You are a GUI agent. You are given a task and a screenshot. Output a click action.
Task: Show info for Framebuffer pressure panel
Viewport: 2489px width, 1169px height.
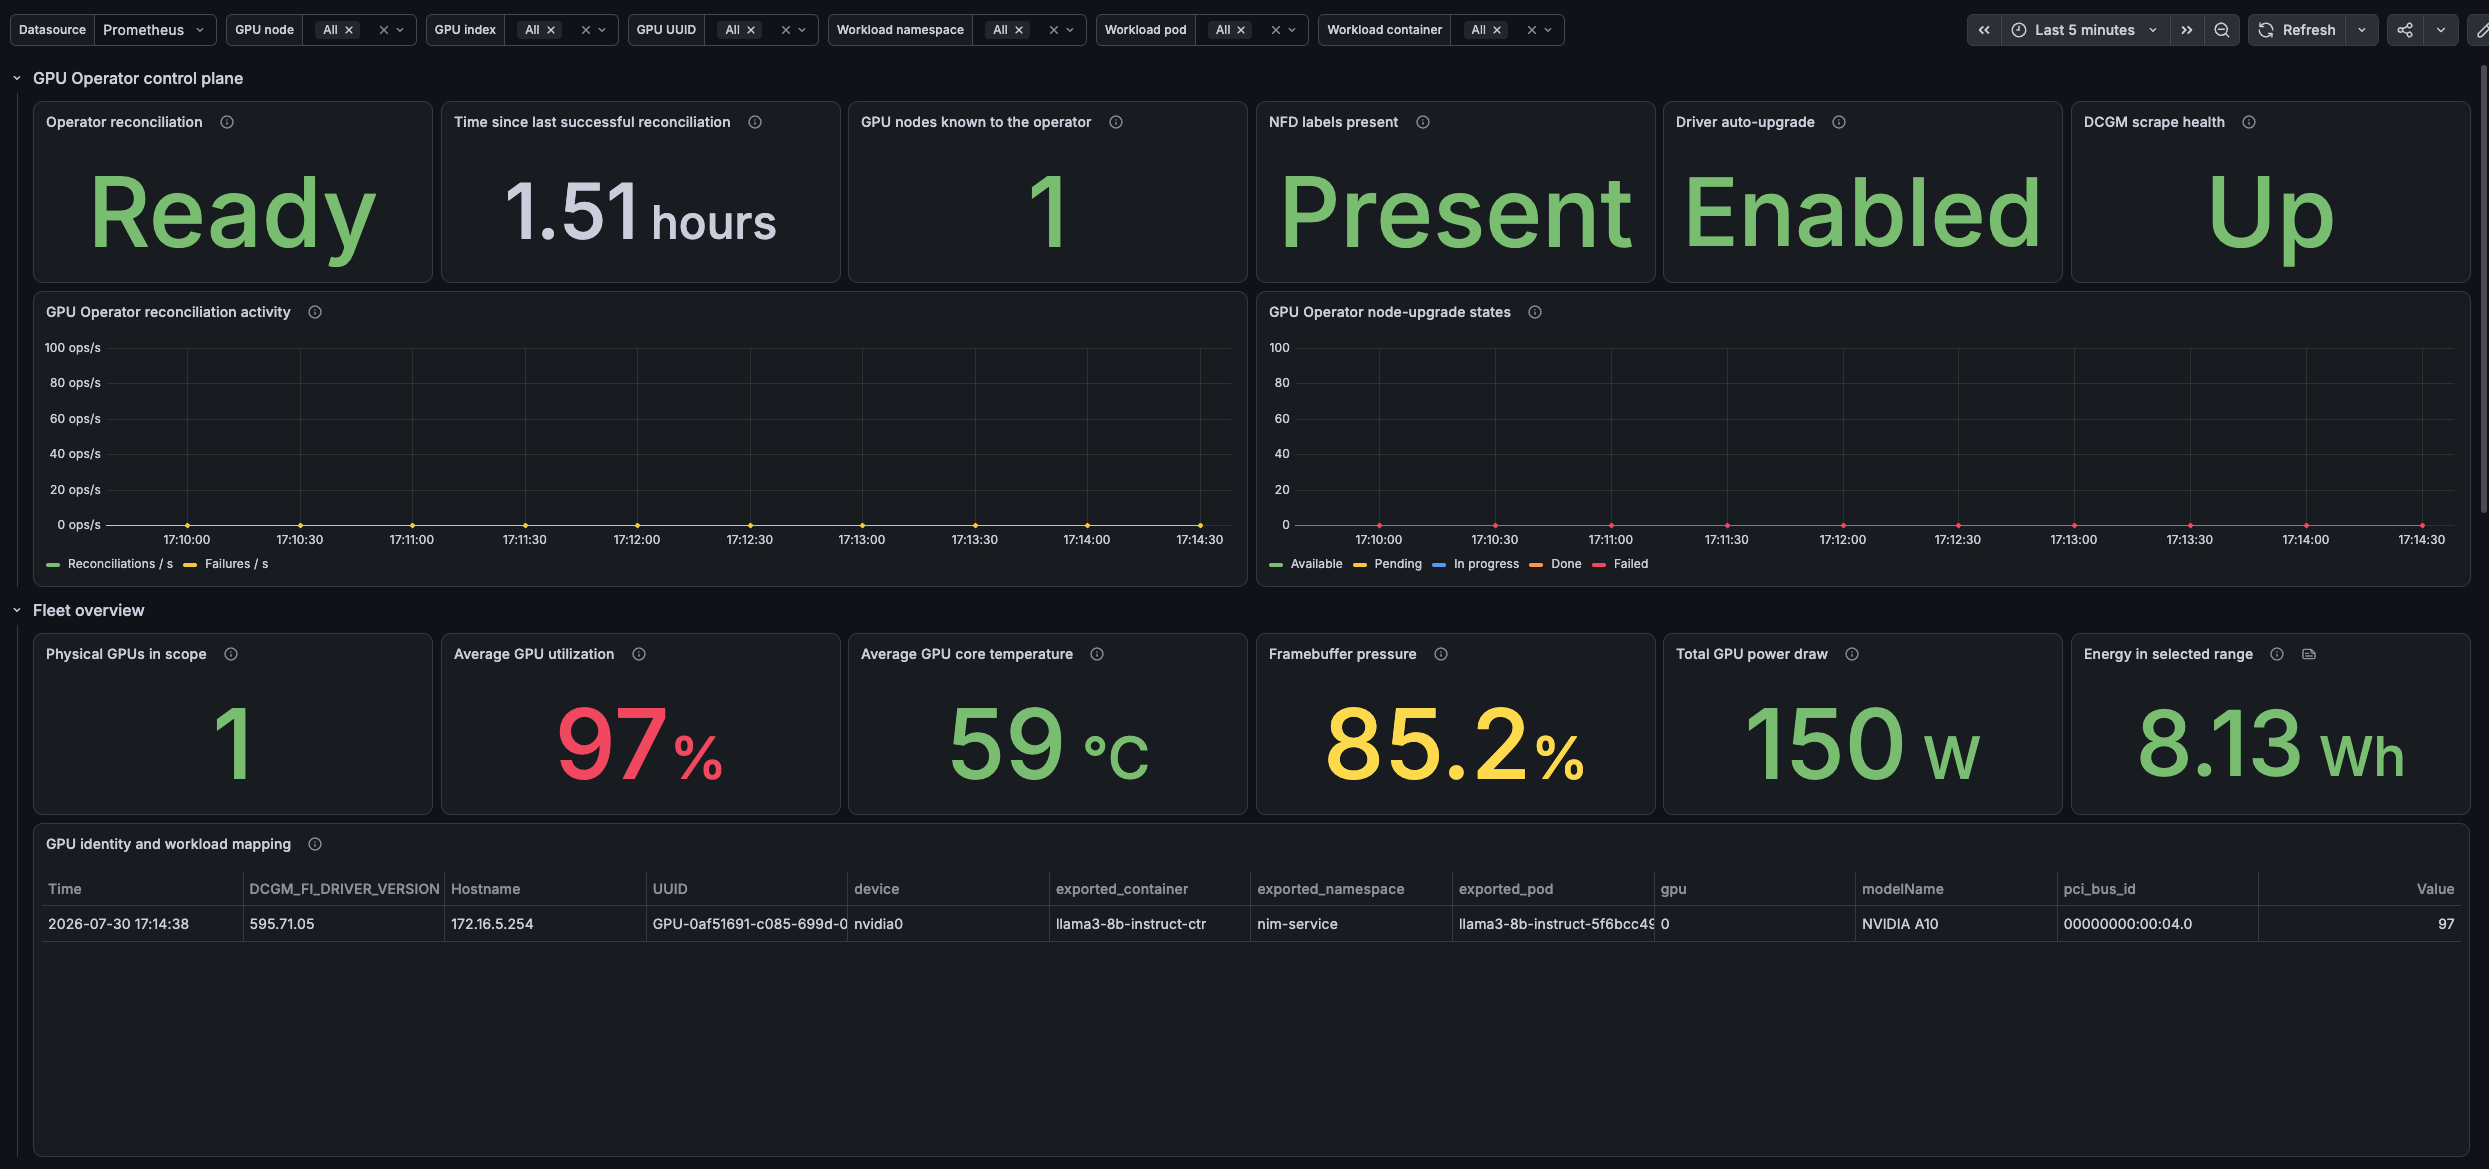point(1441,654)
